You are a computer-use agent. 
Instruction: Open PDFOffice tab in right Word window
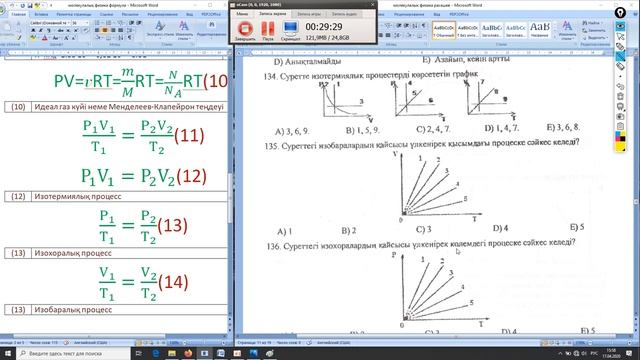(x=459, y=14)
